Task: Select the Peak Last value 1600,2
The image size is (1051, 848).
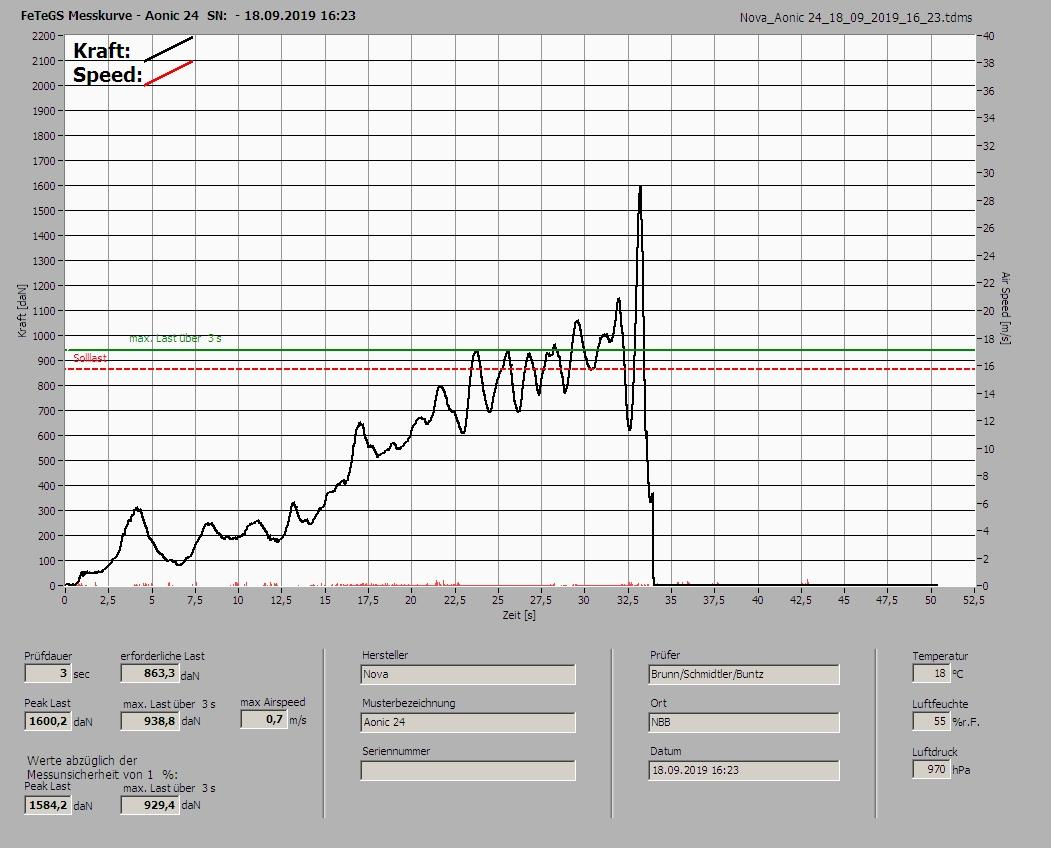Action: tap(48, 721)
